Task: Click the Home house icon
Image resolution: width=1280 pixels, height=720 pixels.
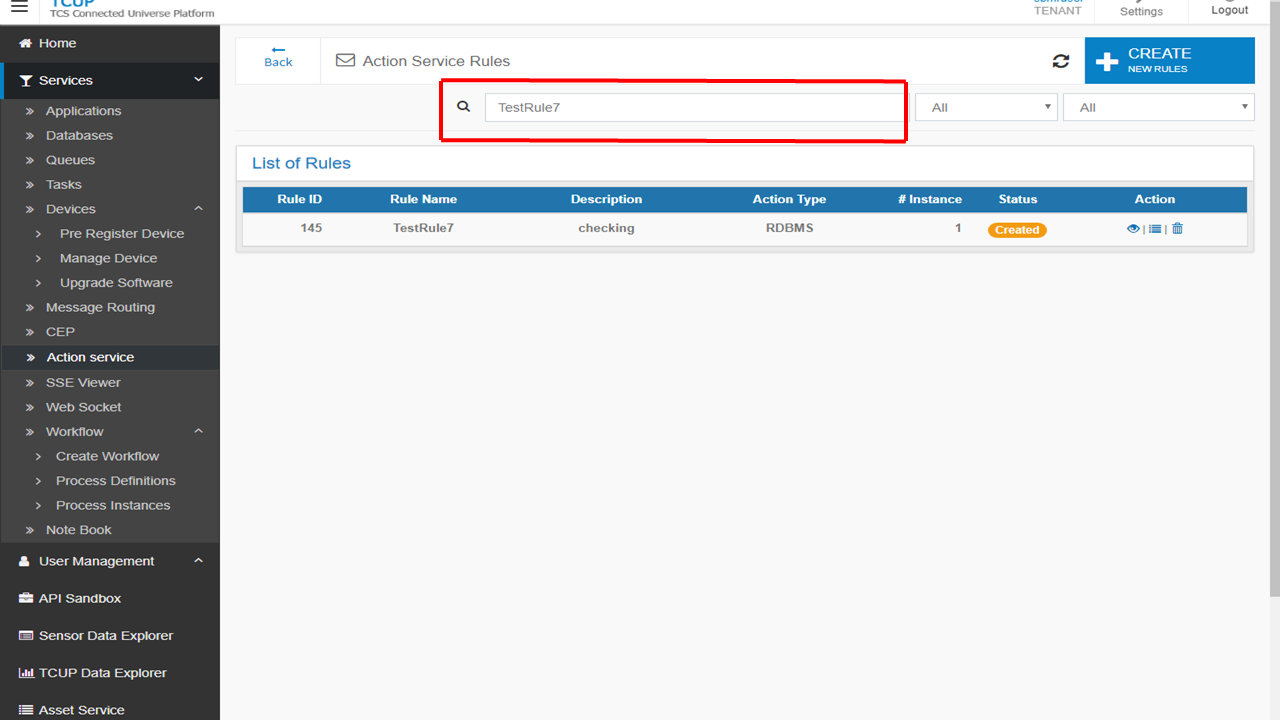Action: [x=26, y=43]
